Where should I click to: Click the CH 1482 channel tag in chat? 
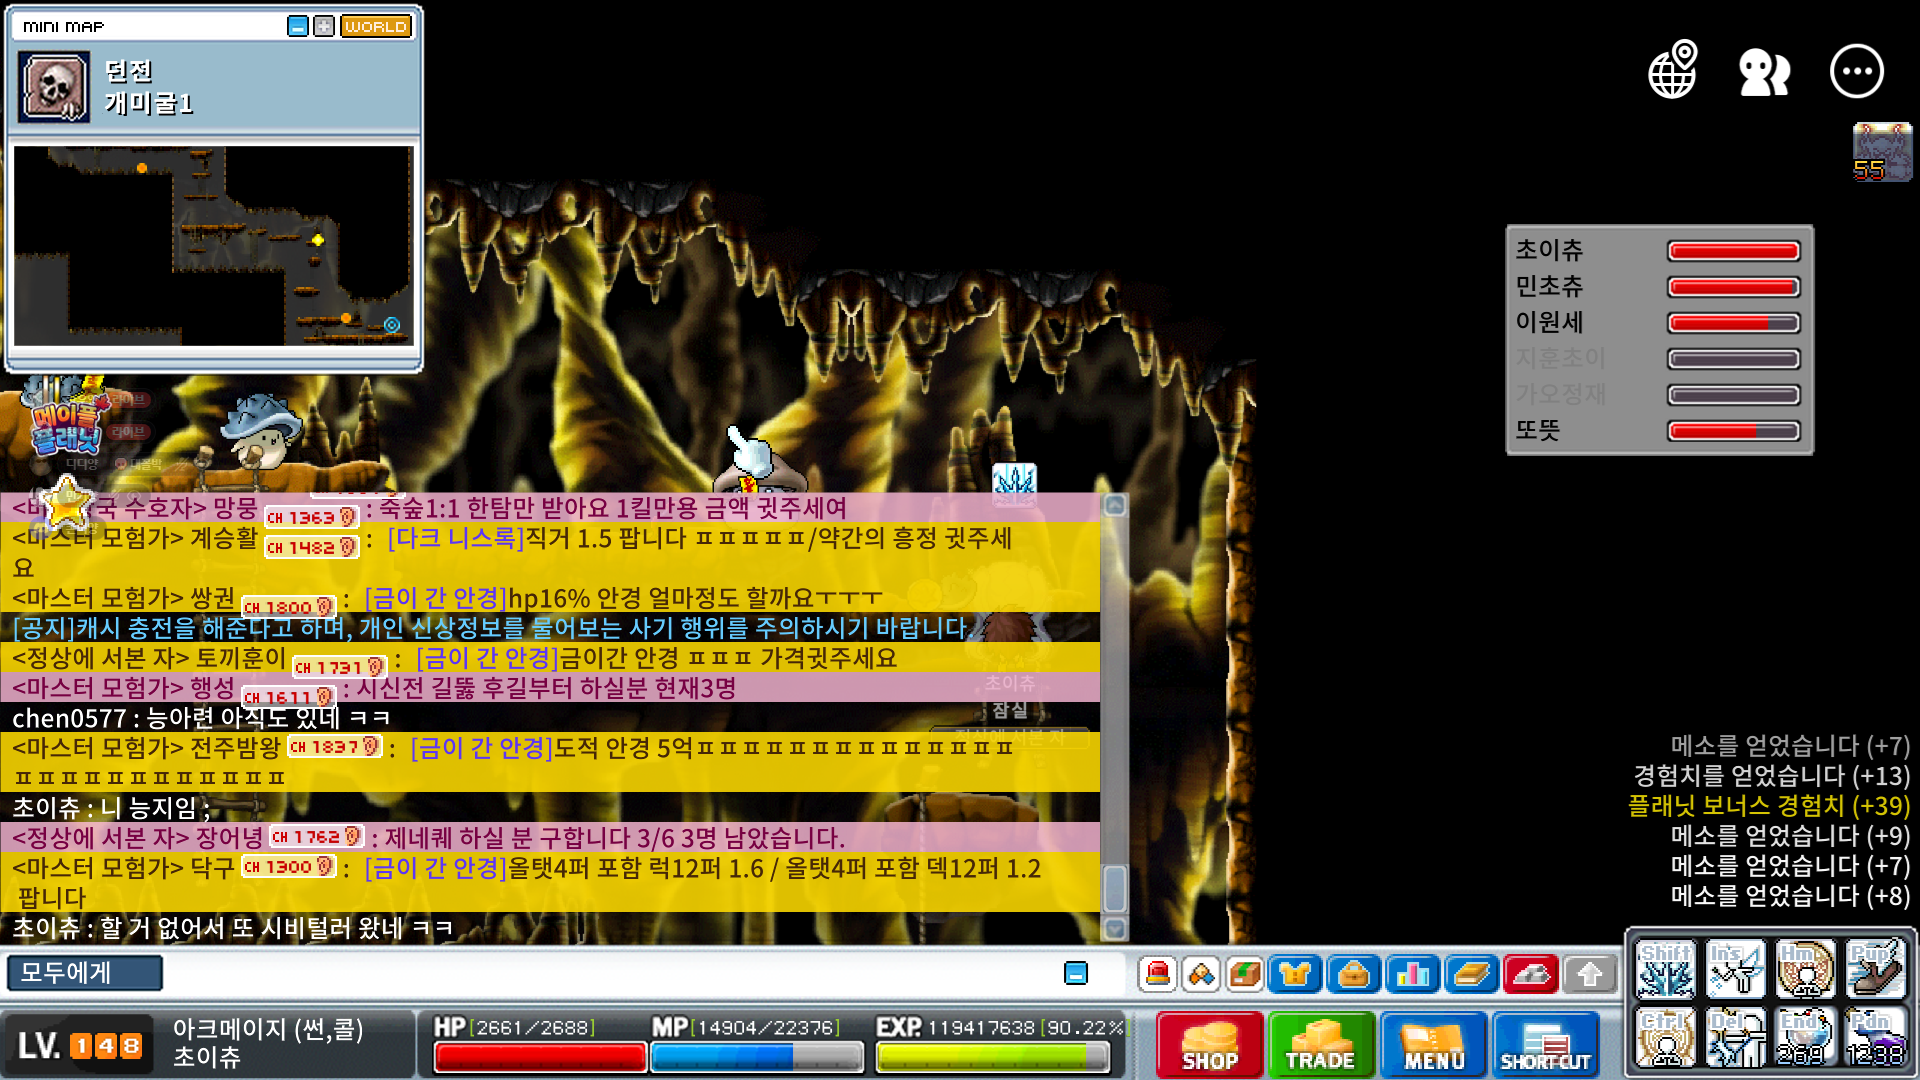click(311, 547)
